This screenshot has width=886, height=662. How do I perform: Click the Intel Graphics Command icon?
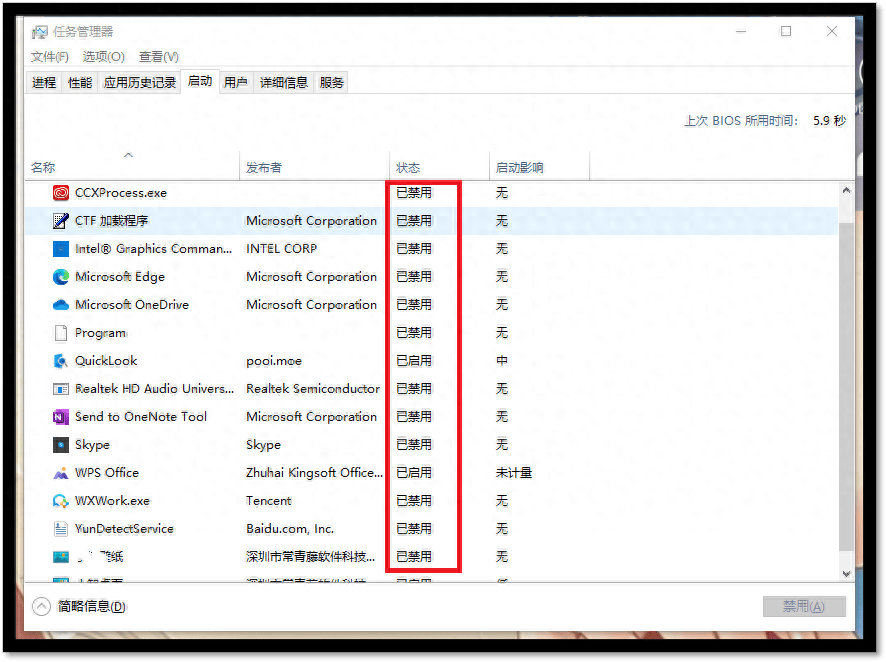60,249
